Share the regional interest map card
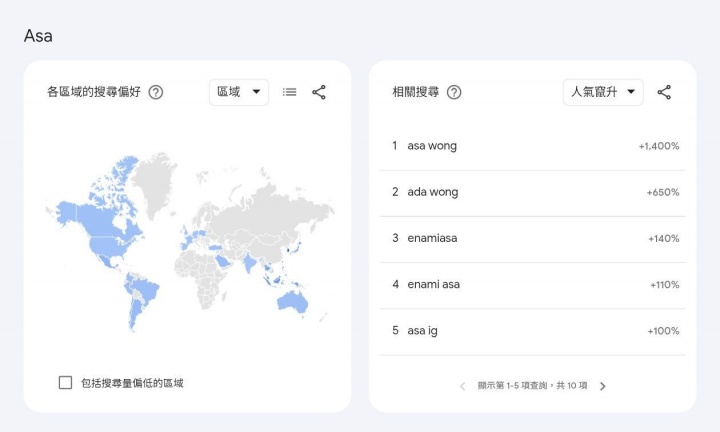The width and height of the screenshot is (720, 432). [319, 92]
